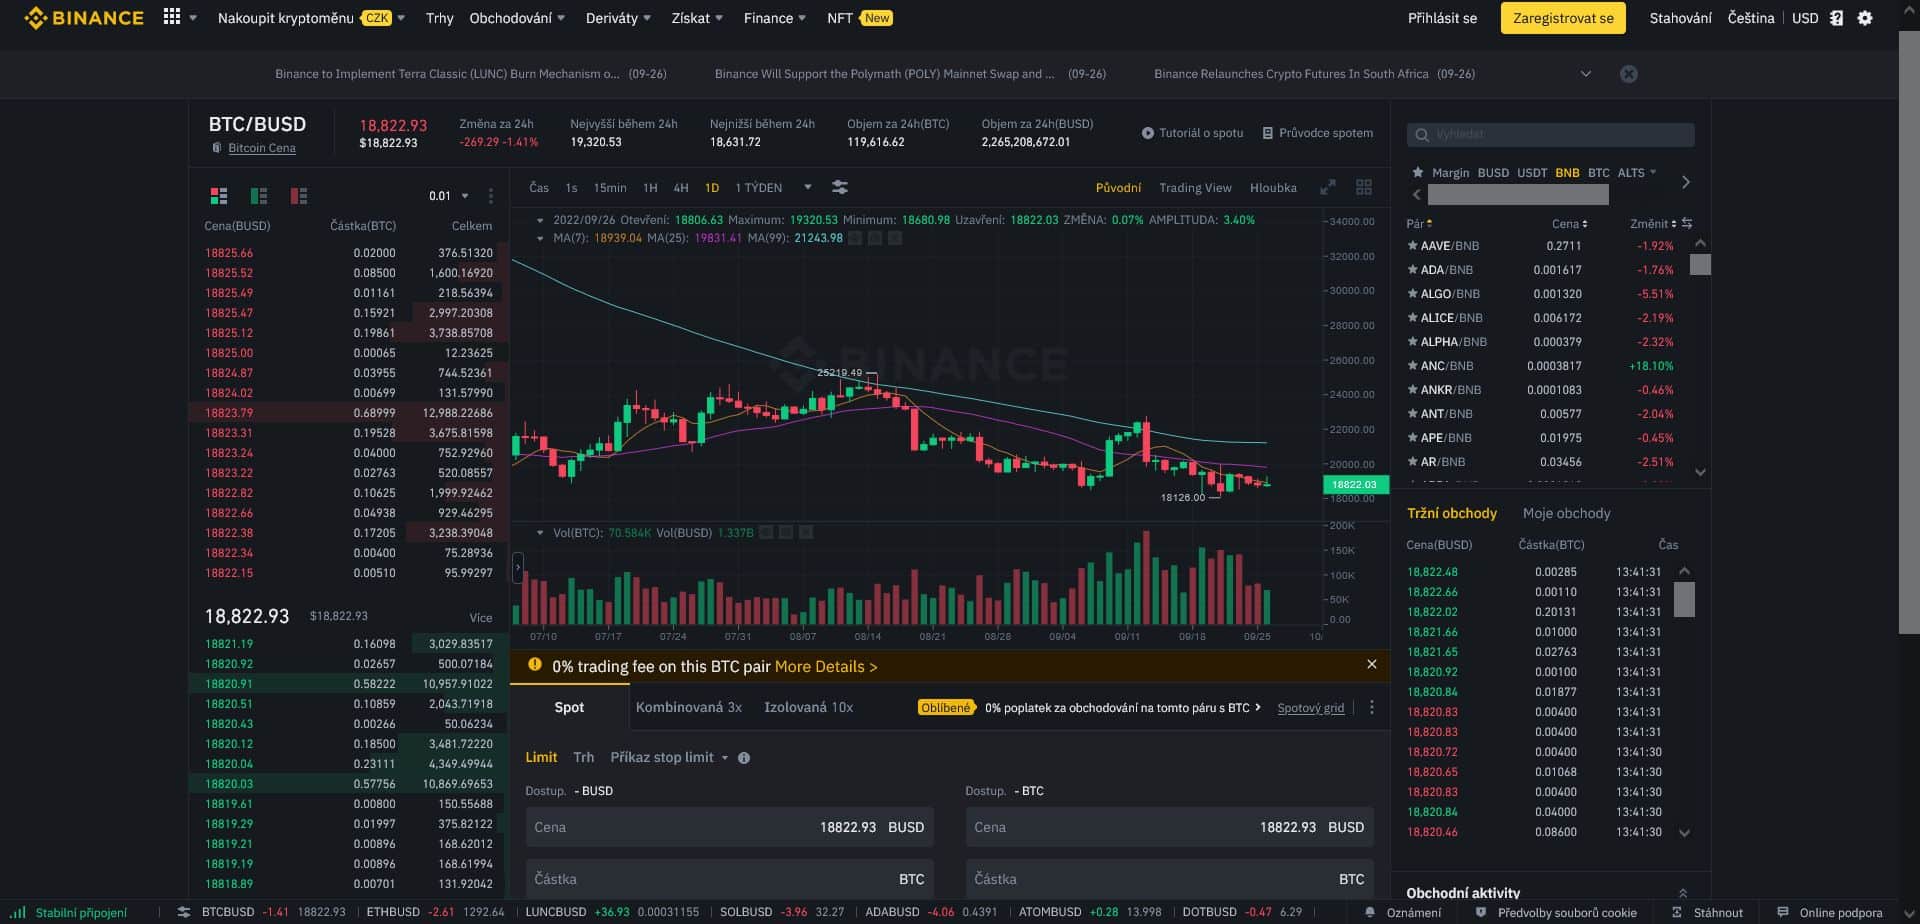This screenshot has height=924, width=1920.
Task: Open the settings gear icon
Action: [1865, 18]
